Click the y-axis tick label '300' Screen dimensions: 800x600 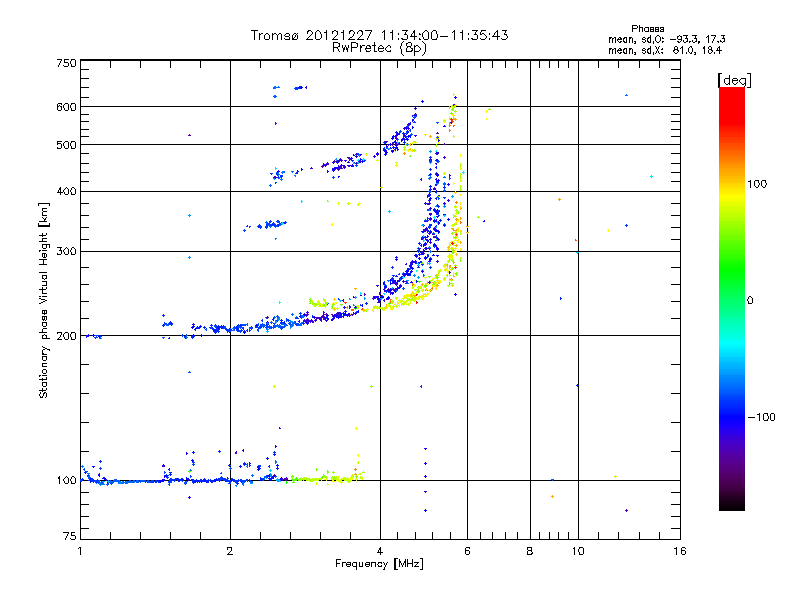click(66, 252)
